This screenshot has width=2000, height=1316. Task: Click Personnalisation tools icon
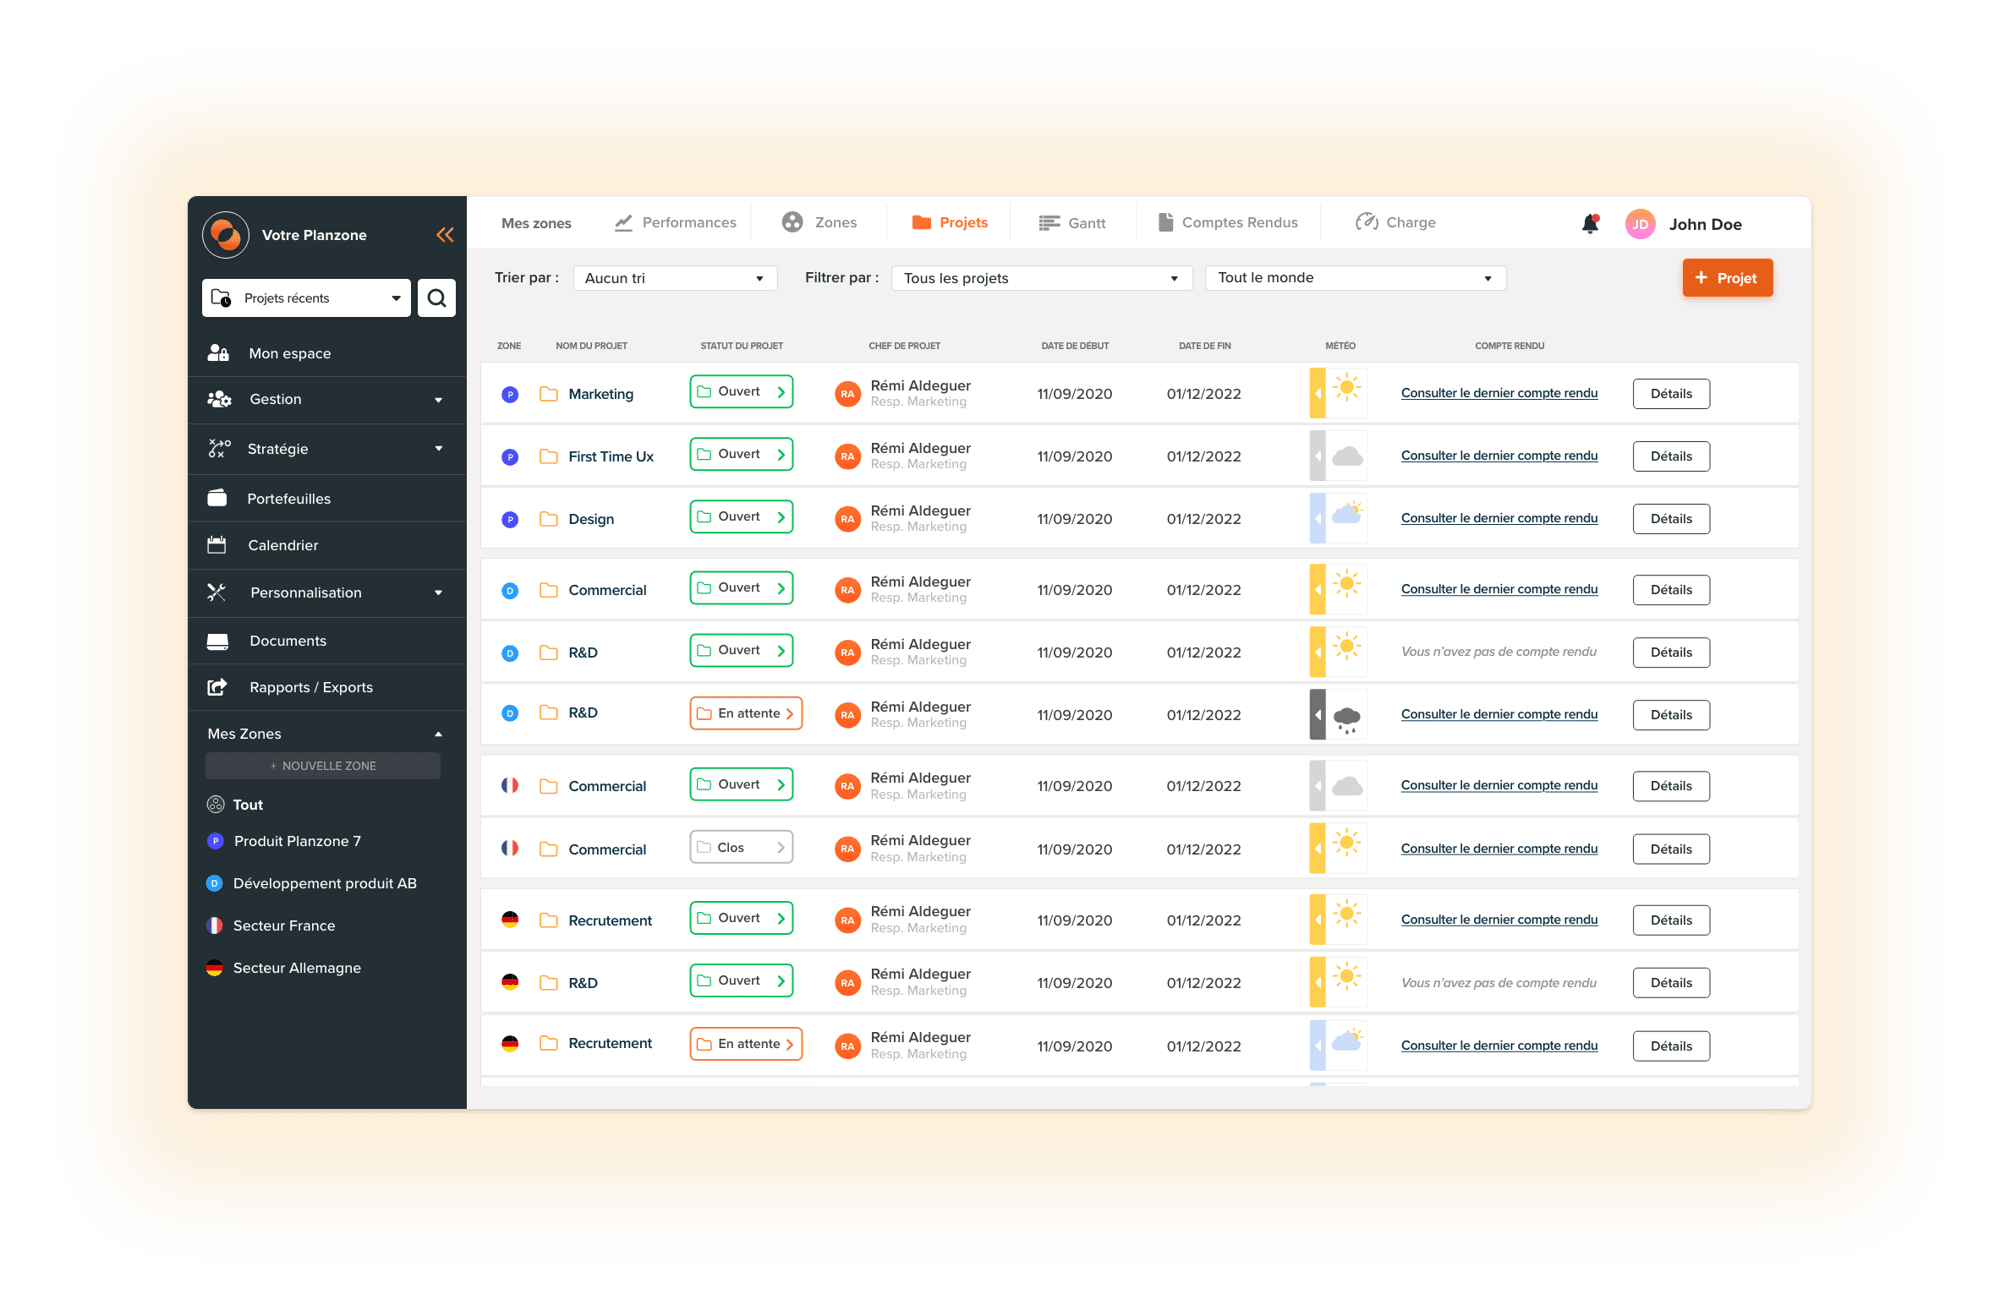coord(216,592)
